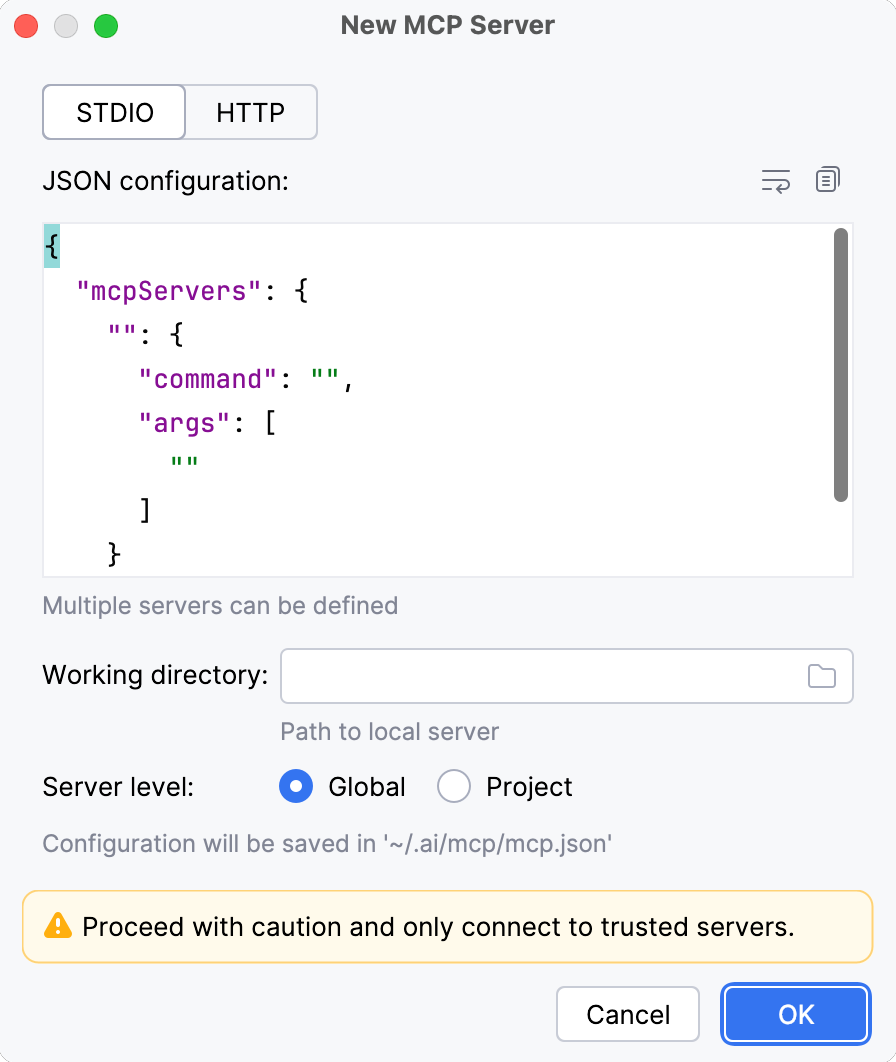Open the folder browser for working directory
Viewport: 896px width, 1062px height.
pyautogui.click(x=822, y=676)
